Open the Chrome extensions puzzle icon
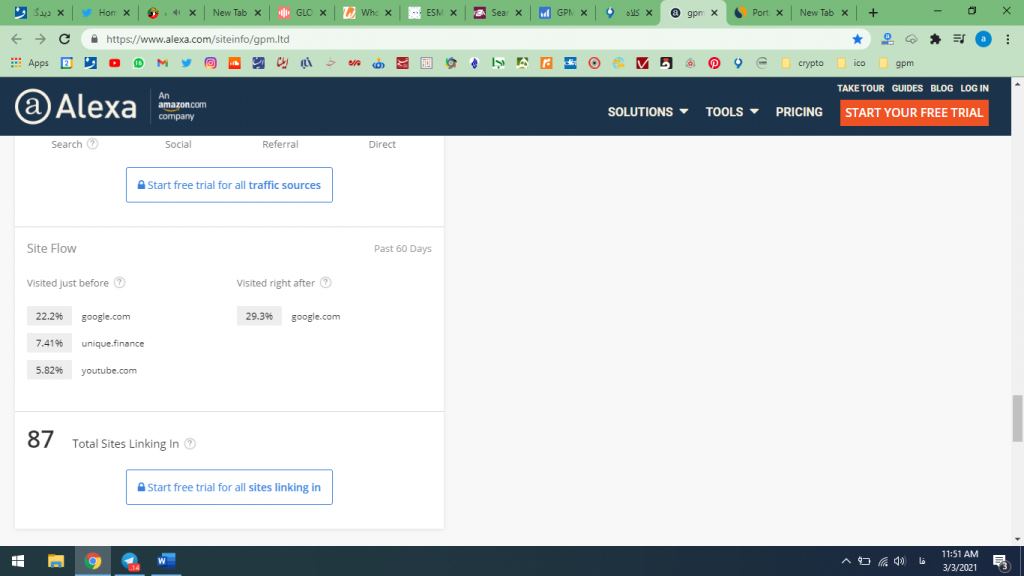Viewport: 1024px width, 576px height. click(x=935, y=39)
